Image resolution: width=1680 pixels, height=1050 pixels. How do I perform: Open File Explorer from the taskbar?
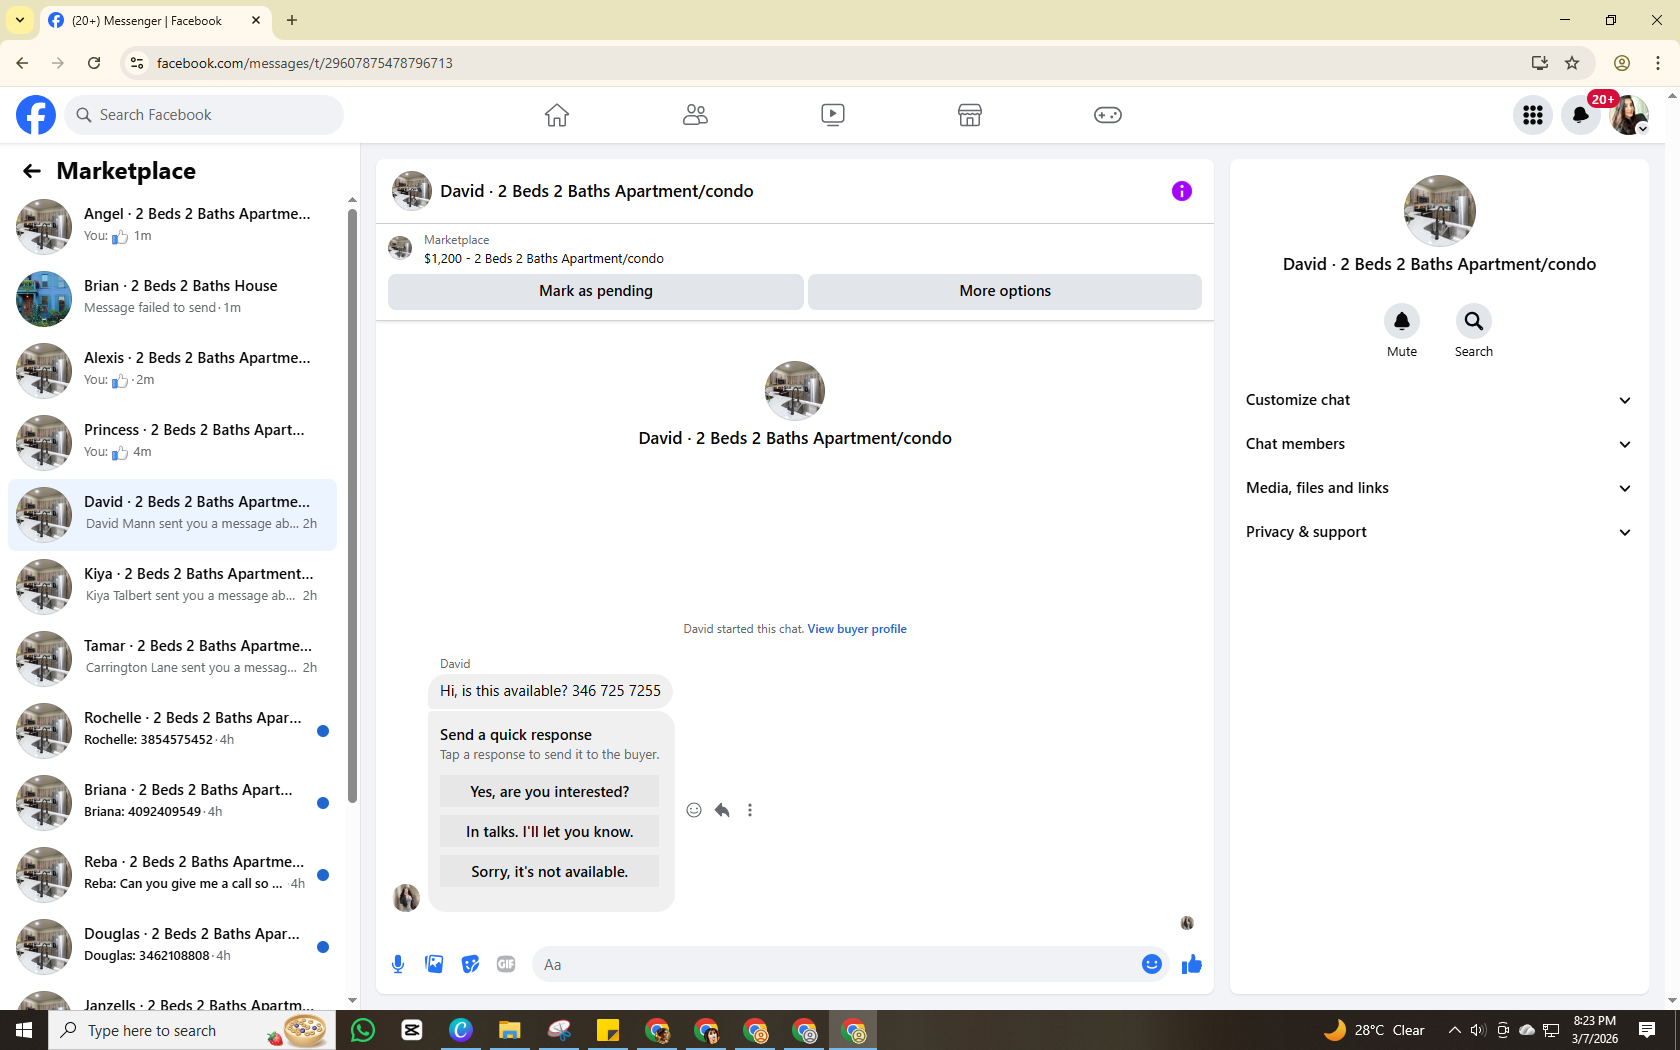[510, 1030]
